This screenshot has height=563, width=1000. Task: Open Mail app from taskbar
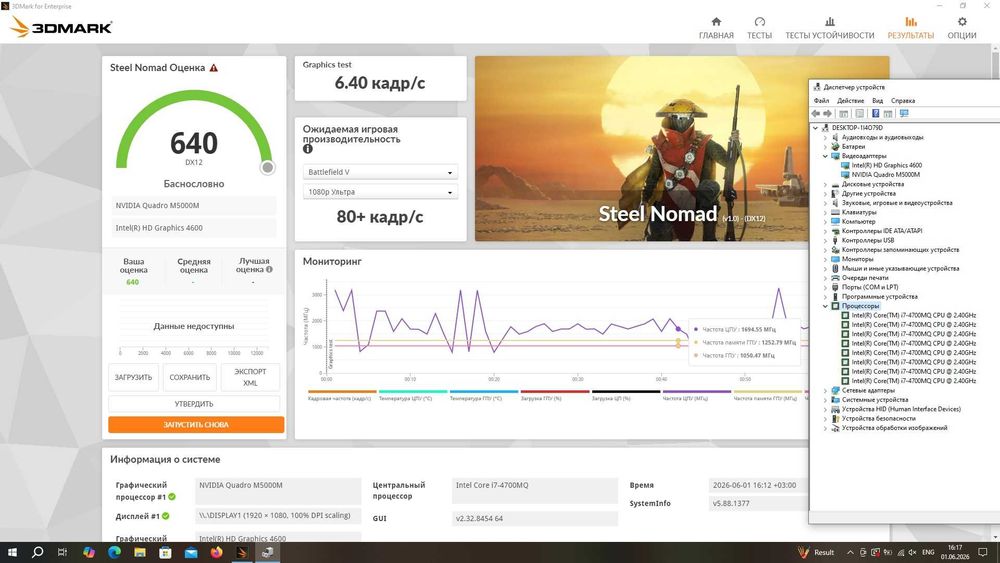click(x=191, y=552)
